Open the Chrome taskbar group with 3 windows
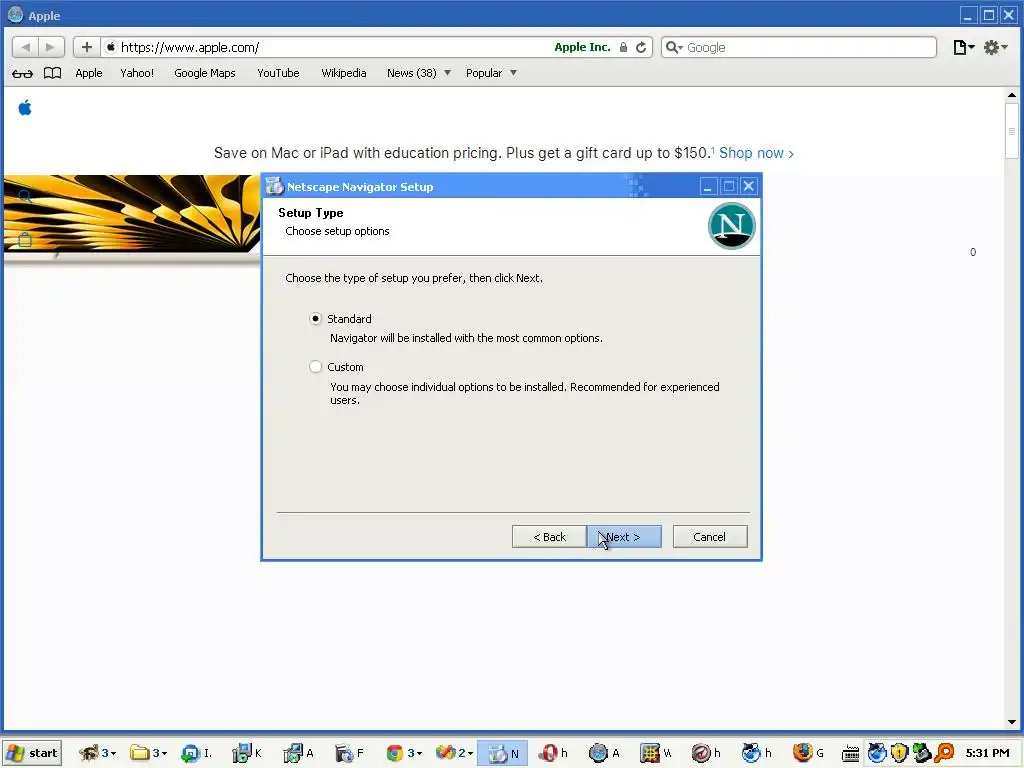 (404, 753)
